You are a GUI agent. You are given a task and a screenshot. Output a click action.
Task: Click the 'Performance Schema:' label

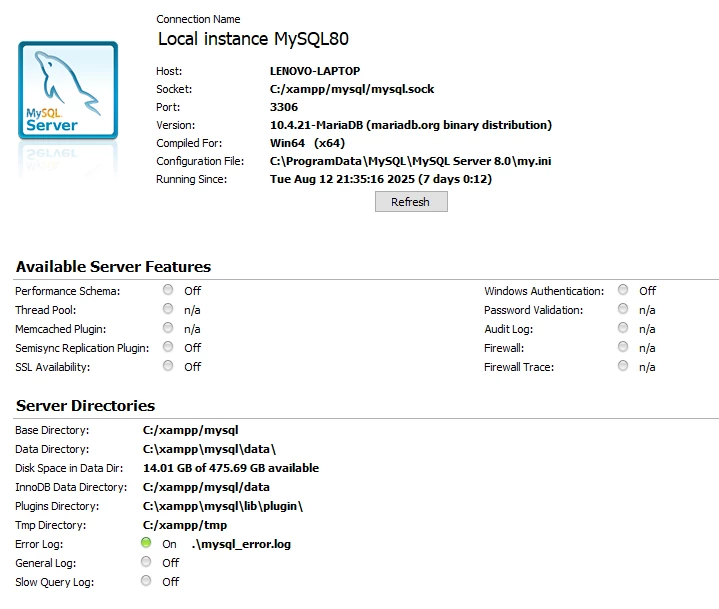(x=67, y=291)
